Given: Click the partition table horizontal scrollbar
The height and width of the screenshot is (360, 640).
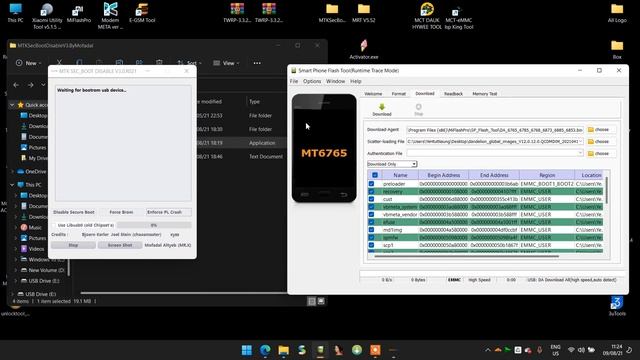Looking at the screenshot, I should (466, 256).
